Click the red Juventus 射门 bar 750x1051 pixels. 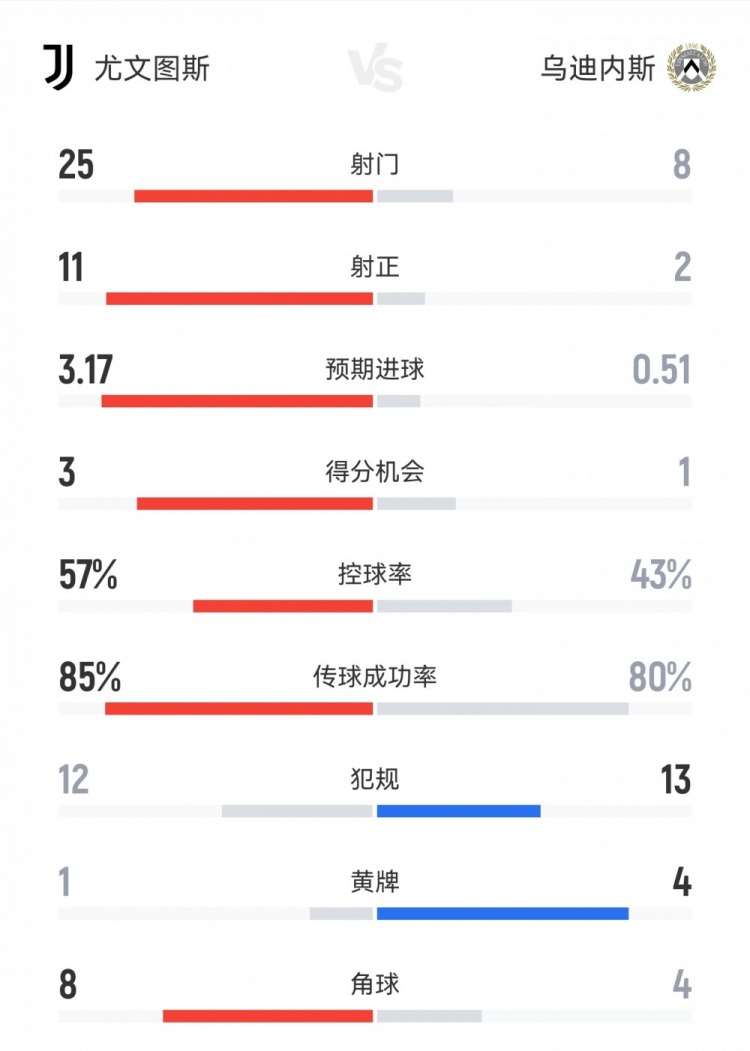[253, 196]
